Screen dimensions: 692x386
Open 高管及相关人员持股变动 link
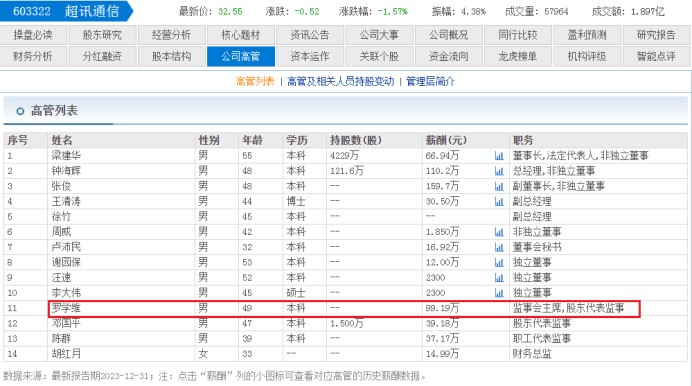(340, 82)
